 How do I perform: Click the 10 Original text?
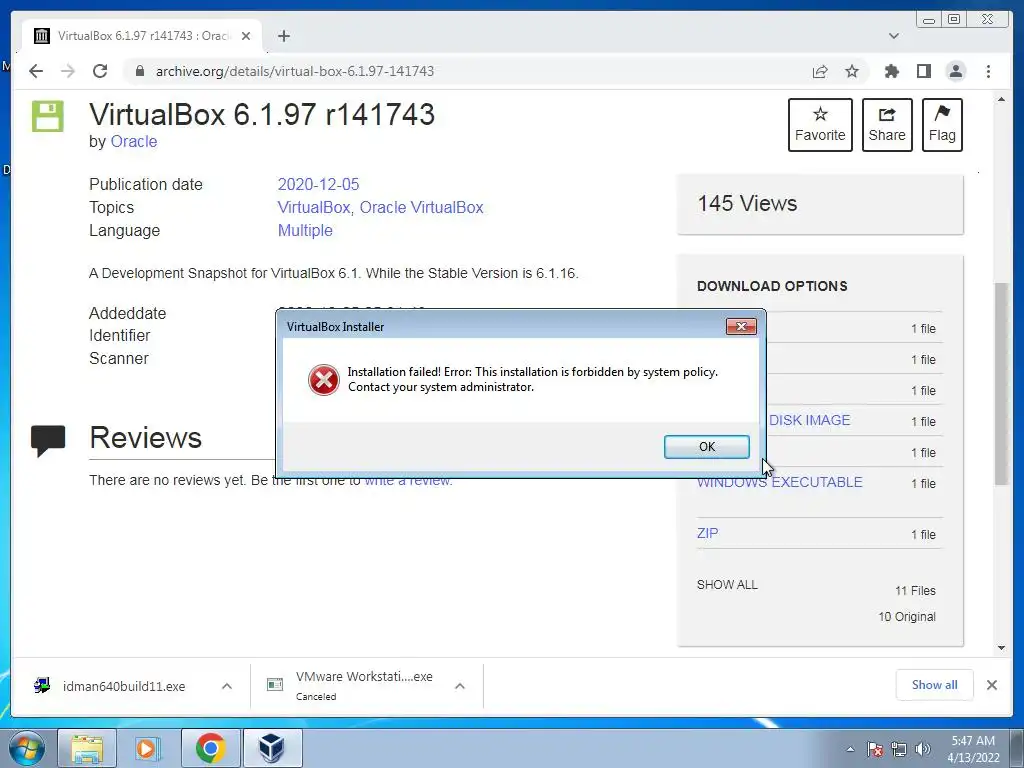pyautogui.click(x=907, y=617)
